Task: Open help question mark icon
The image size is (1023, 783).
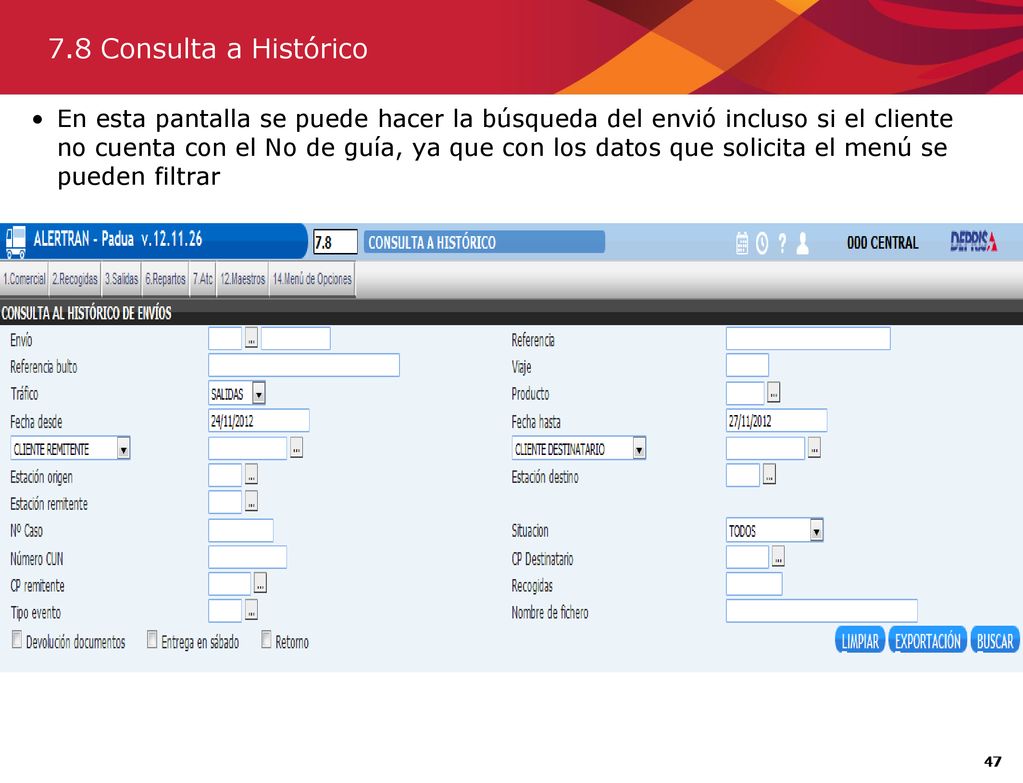Action: click(x=782, y=243)
